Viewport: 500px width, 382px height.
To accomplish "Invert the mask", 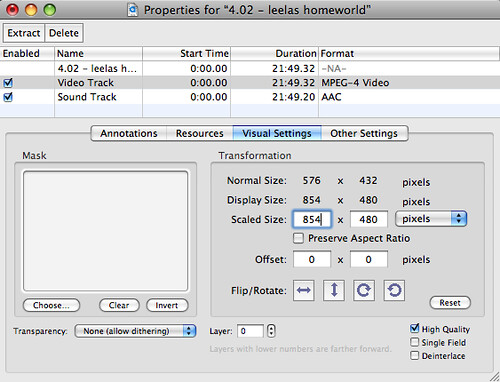I will tap(167, 305).
